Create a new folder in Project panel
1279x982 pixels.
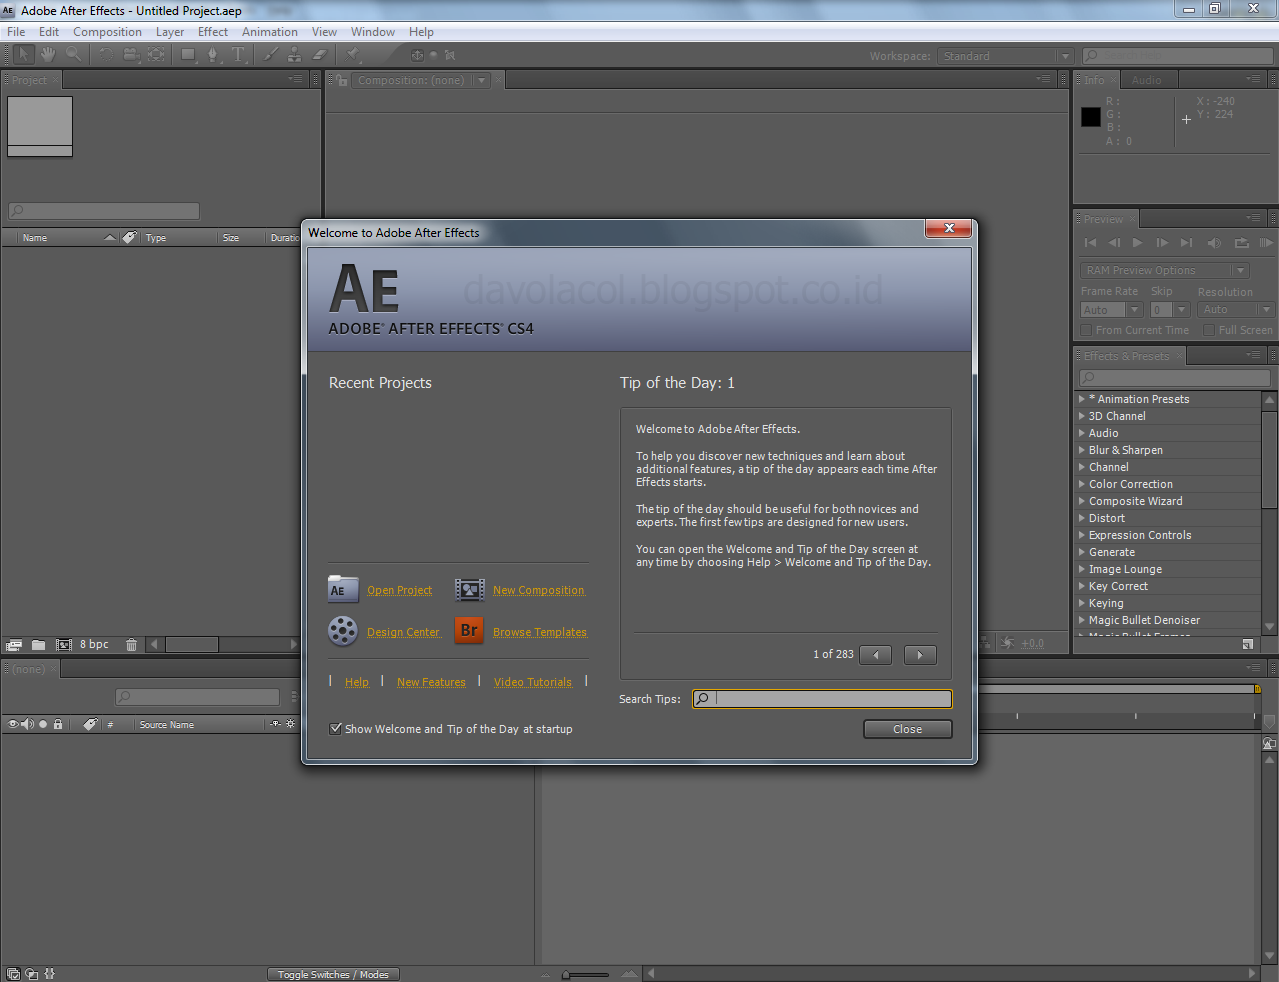(38, 645)
